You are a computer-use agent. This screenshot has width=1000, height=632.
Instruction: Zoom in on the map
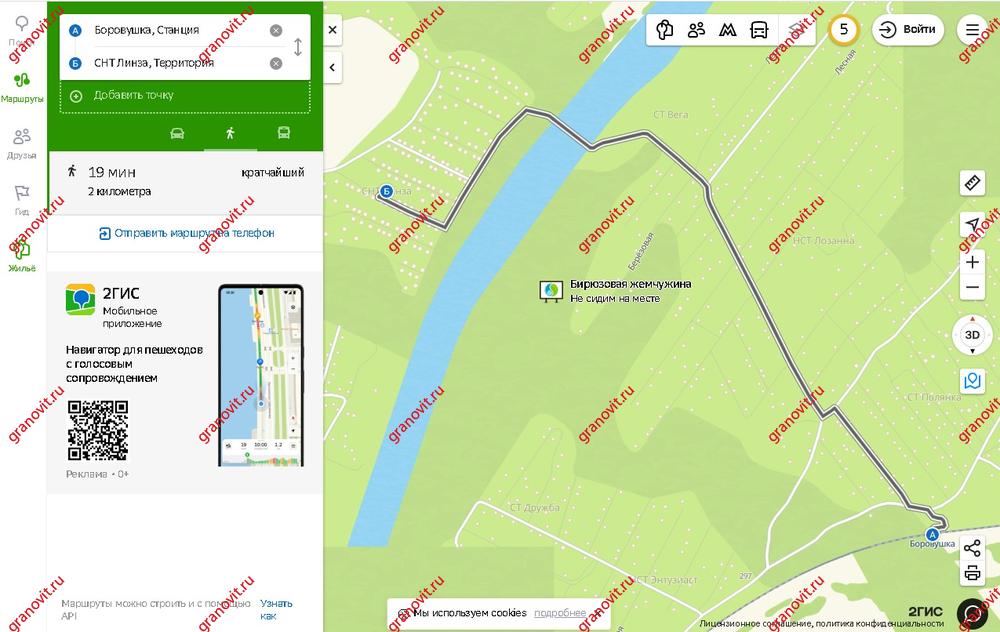click(972, 262)
